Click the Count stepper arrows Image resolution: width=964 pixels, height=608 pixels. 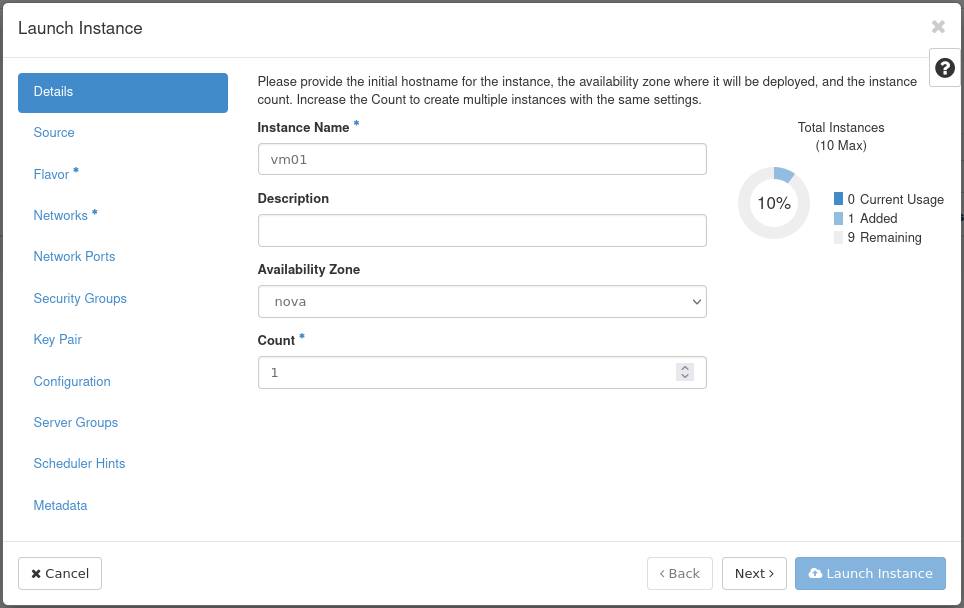click(x=685, y=372)
